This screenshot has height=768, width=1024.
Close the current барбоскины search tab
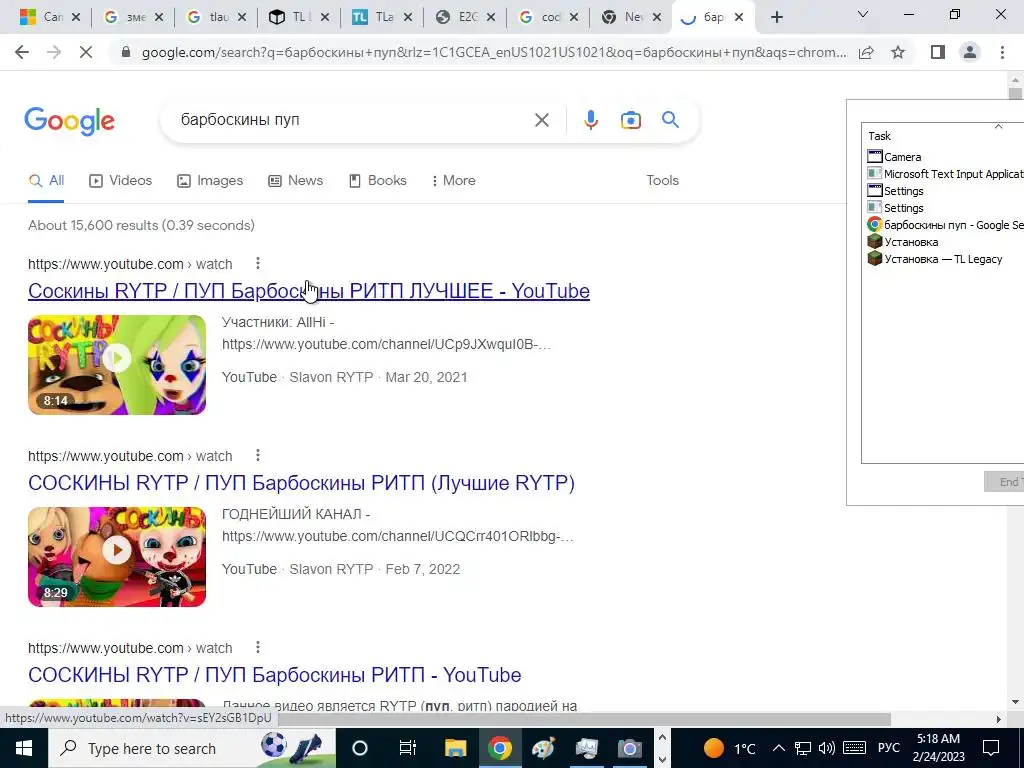tap(739, 18)
